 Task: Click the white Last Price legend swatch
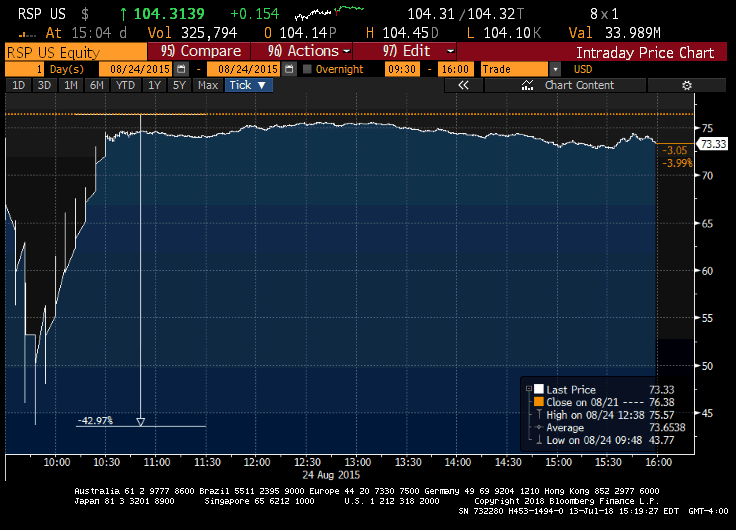pos(539,389)
